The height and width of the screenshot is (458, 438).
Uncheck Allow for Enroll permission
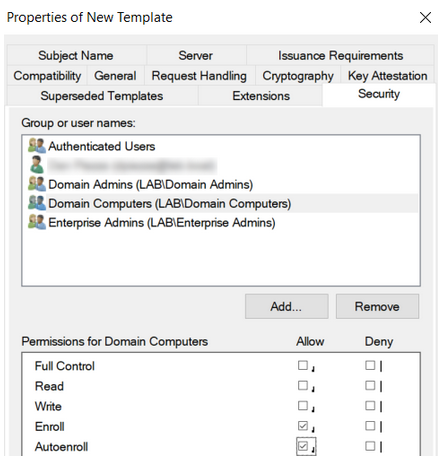tap(303, 426)
